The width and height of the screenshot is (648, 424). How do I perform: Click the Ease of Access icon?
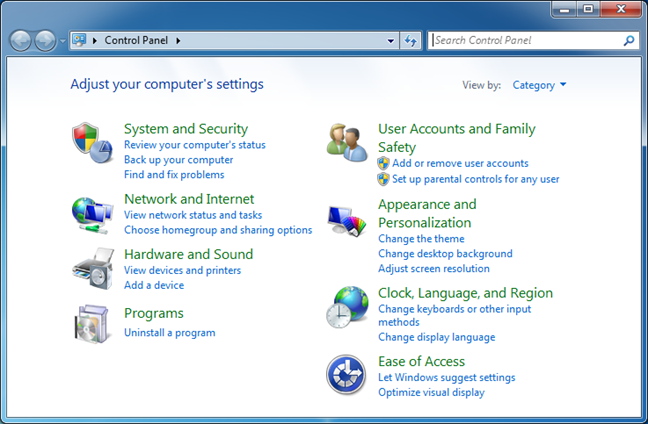[347, 375]
